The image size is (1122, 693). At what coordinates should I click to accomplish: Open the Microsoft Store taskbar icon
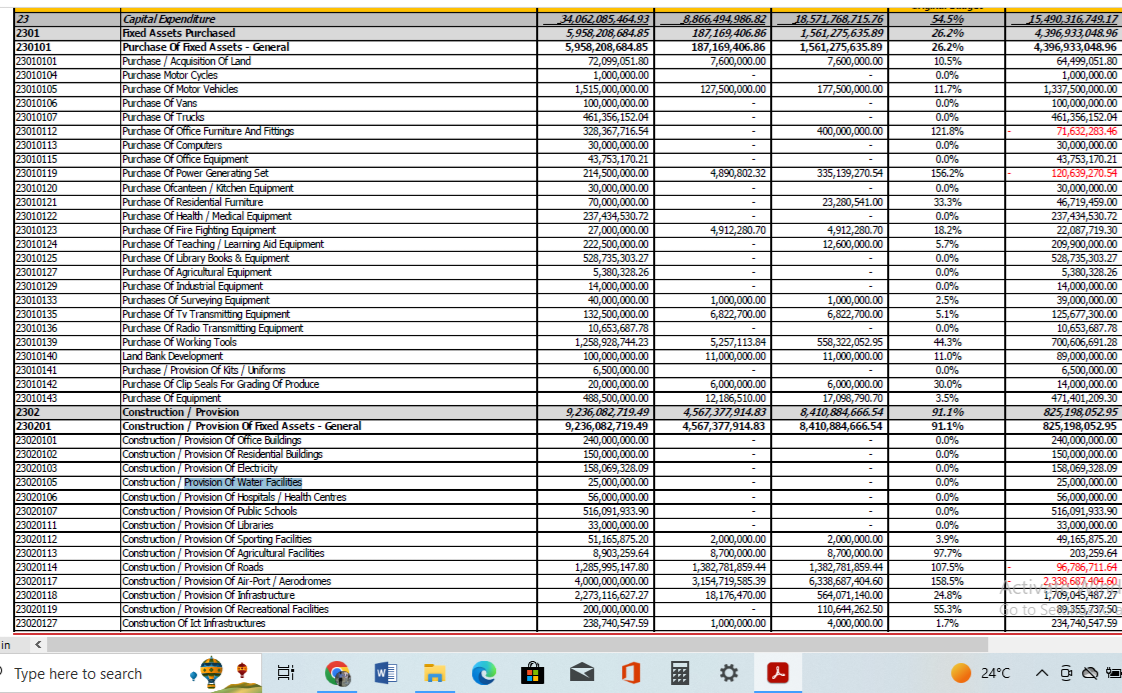(x=532, y=673)
